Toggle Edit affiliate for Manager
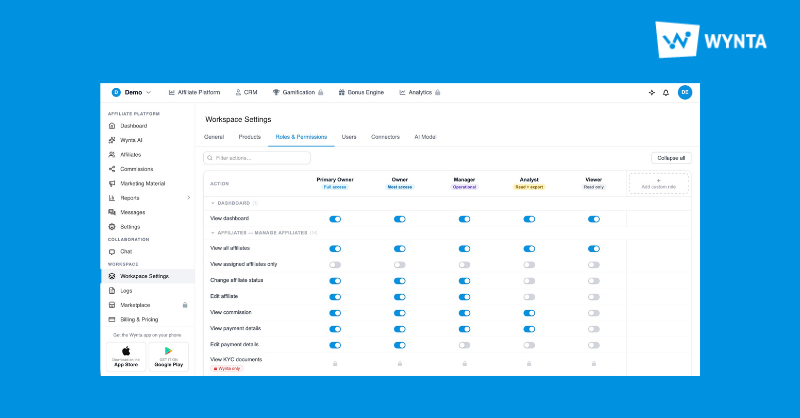The image size is (800, 418). click(464, 297)
